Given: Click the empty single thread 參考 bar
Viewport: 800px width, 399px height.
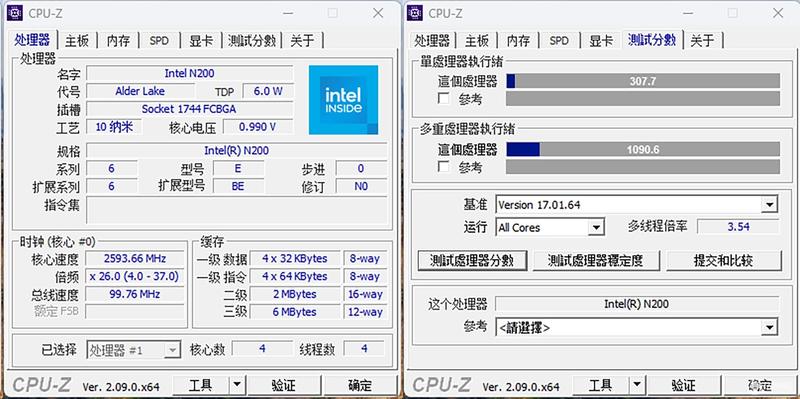Looking at the screenshot, I should [643, 98].
